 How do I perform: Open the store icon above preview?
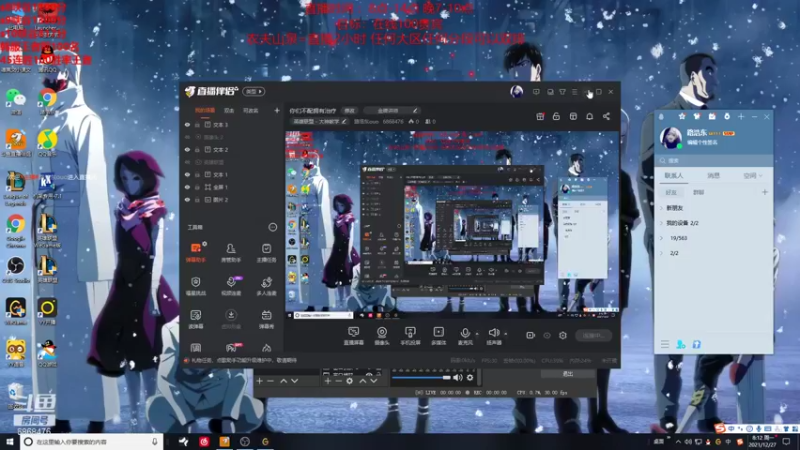[573, 116]
